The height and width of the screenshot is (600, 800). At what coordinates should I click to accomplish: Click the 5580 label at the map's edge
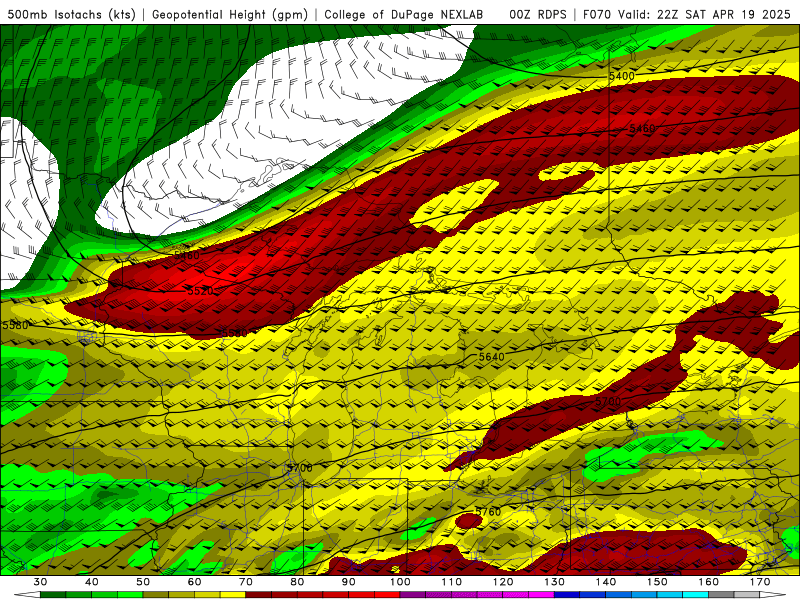15,326
